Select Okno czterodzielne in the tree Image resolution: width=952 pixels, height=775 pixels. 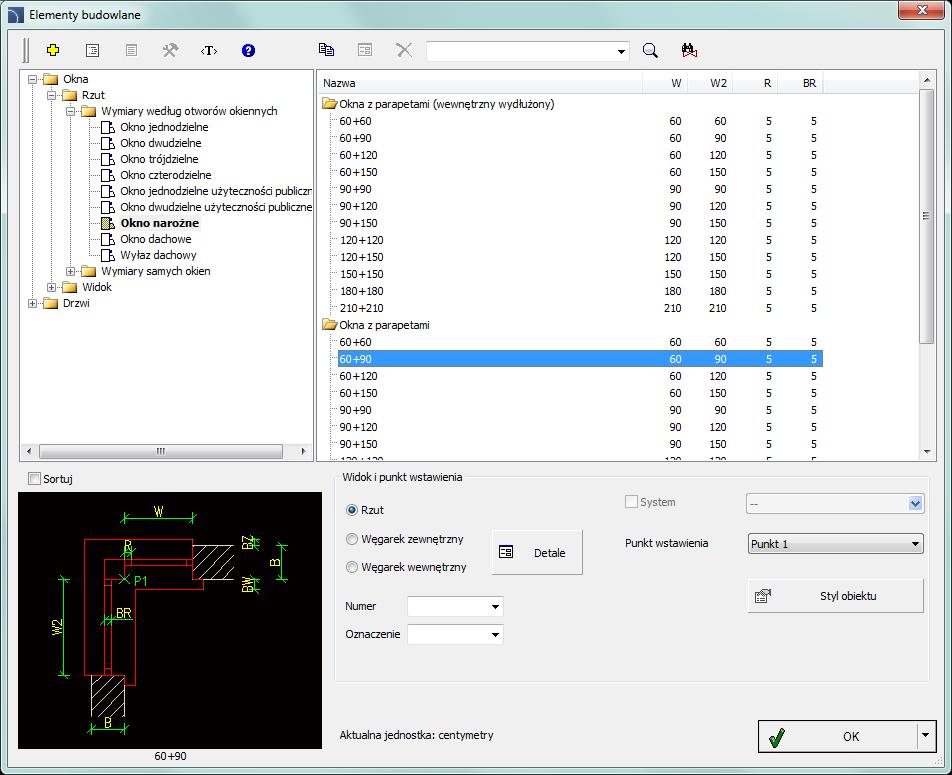[165, 175]
